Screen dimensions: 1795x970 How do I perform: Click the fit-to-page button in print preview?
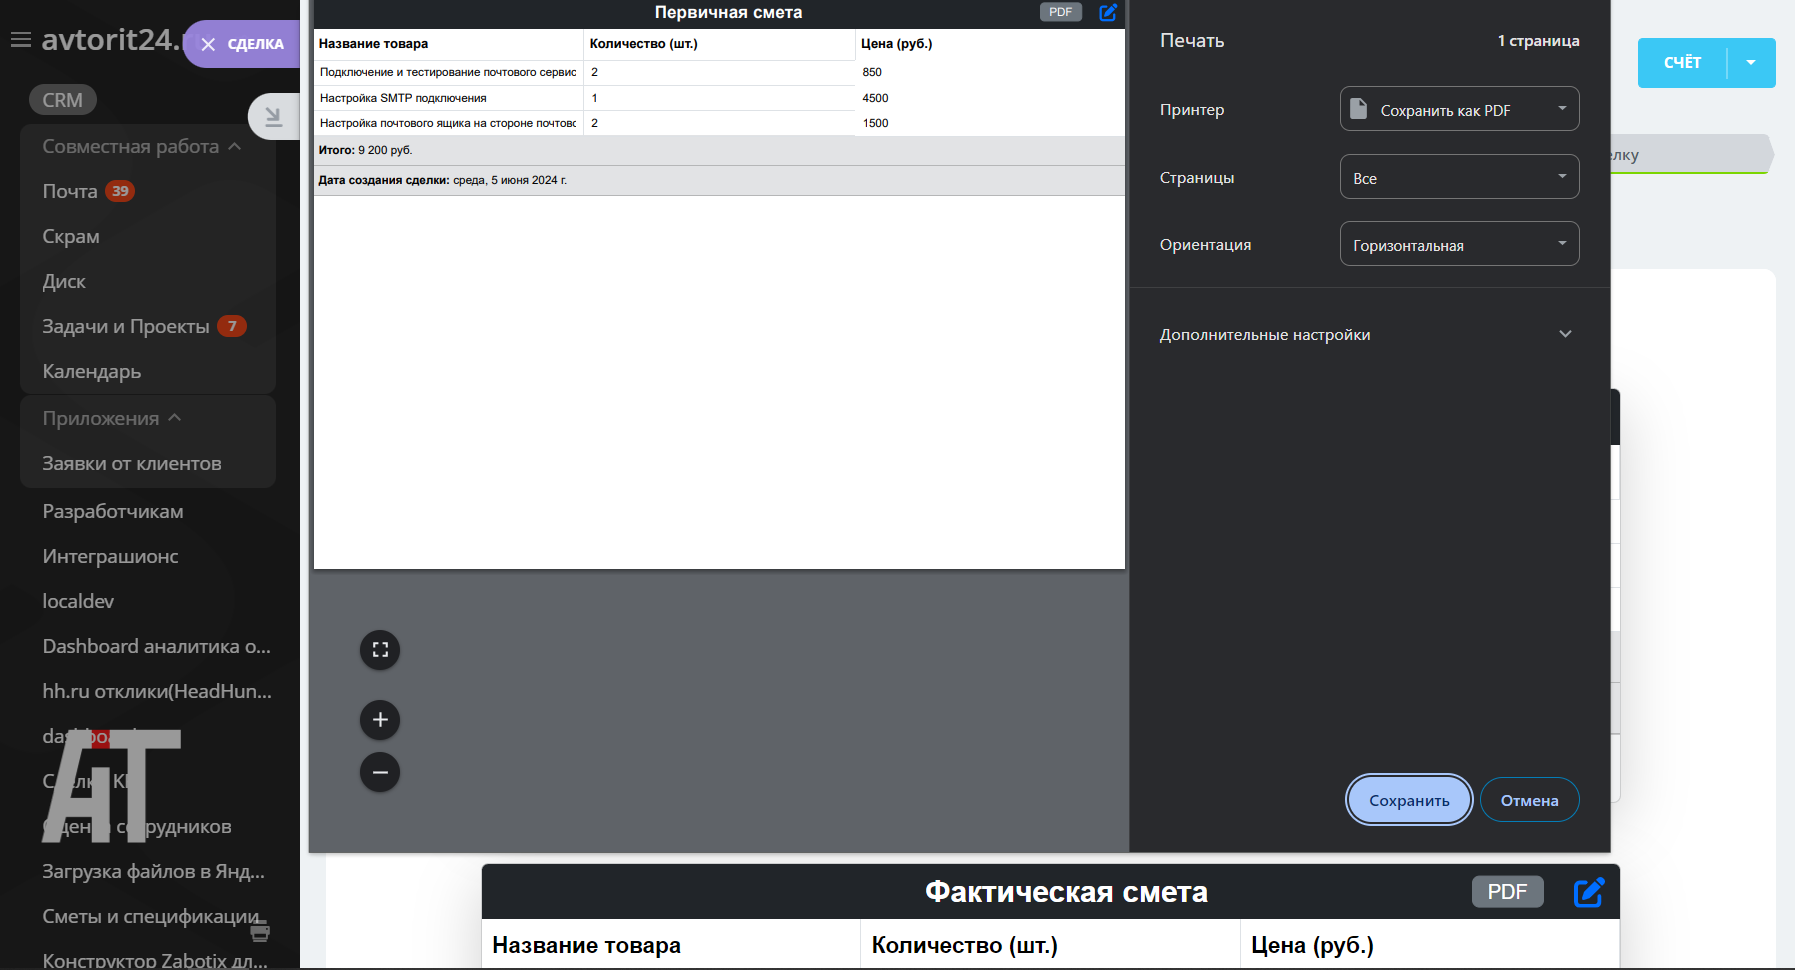(x=380, y=650)
